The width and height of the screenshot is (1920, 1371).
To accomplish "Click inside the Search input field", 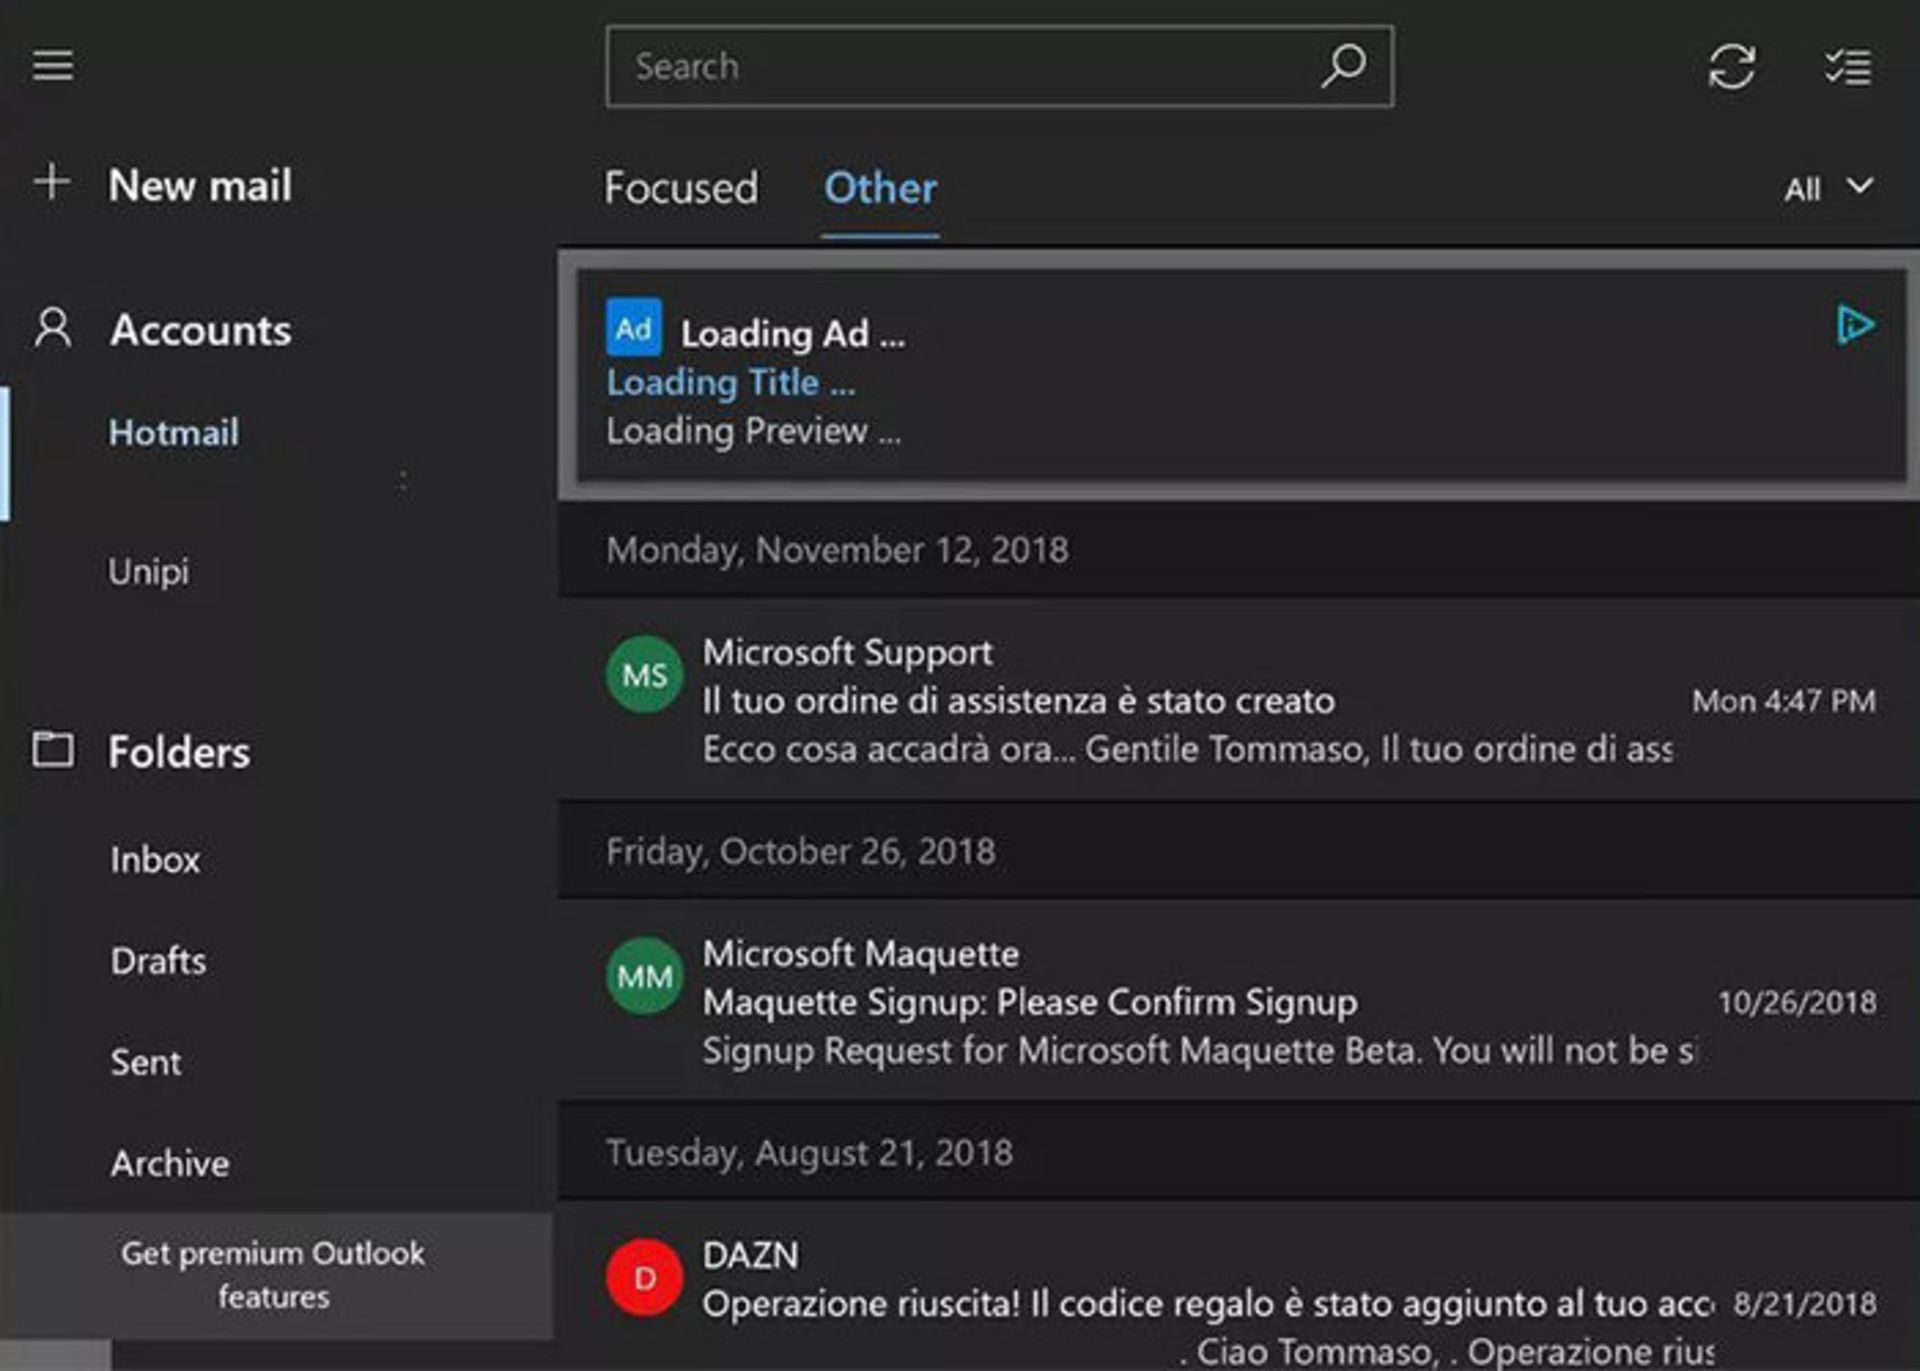I will [x=950, y=66].
